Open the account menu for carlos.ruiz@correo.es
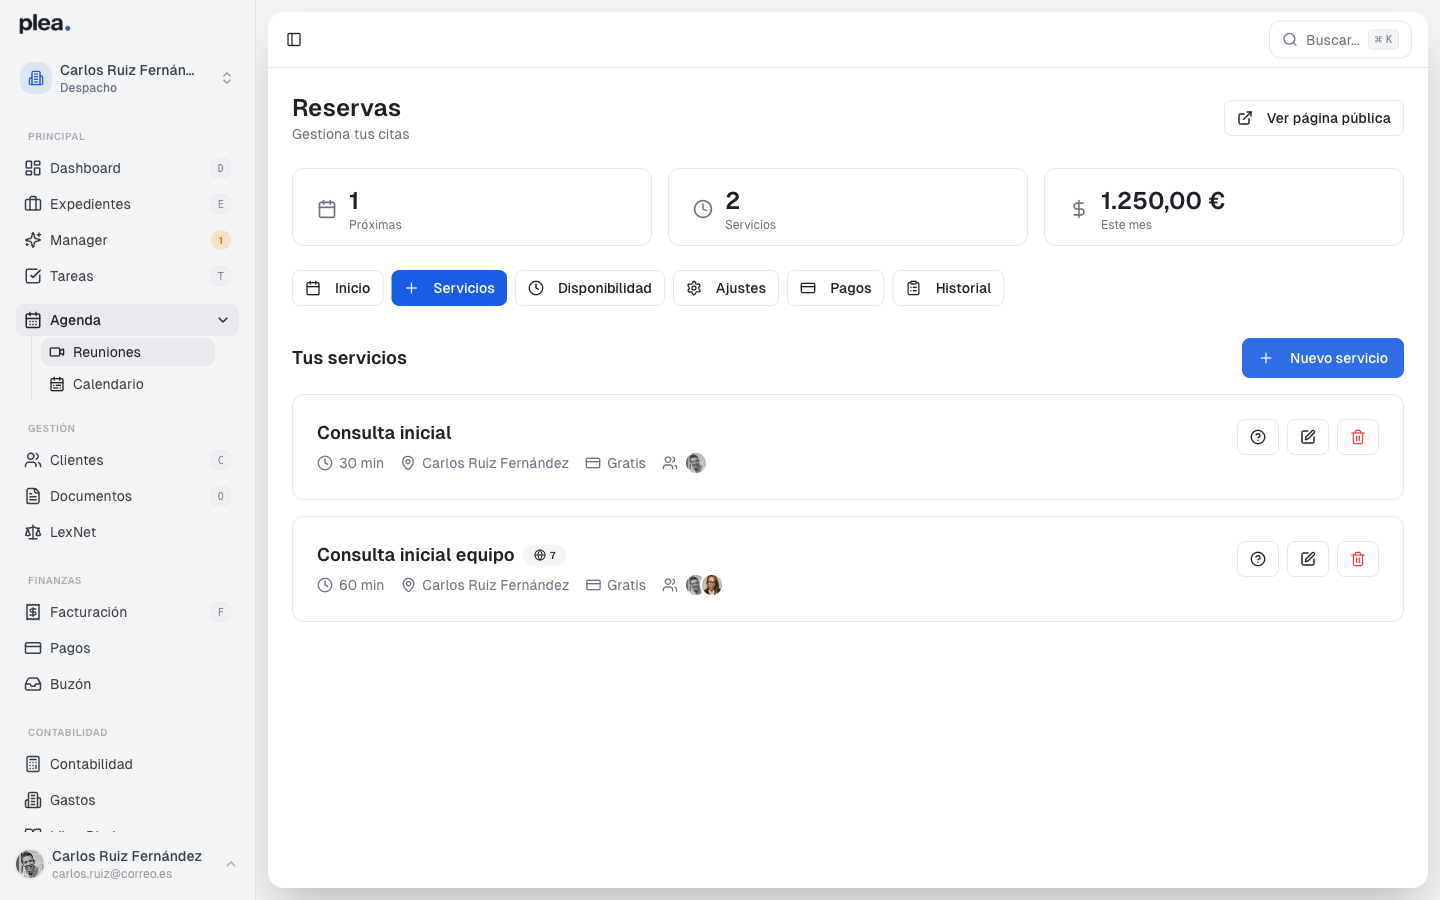 point(127,864)
